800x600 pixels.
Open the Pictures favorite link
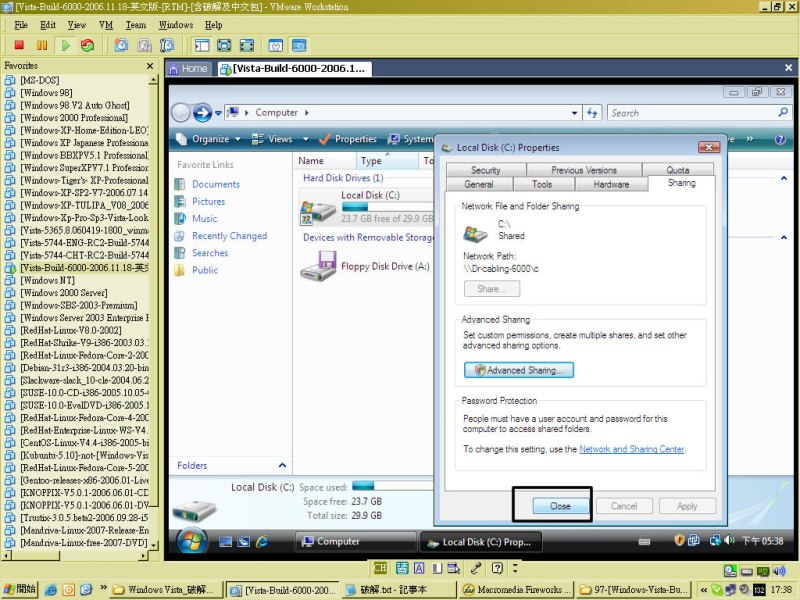[208, 202]
